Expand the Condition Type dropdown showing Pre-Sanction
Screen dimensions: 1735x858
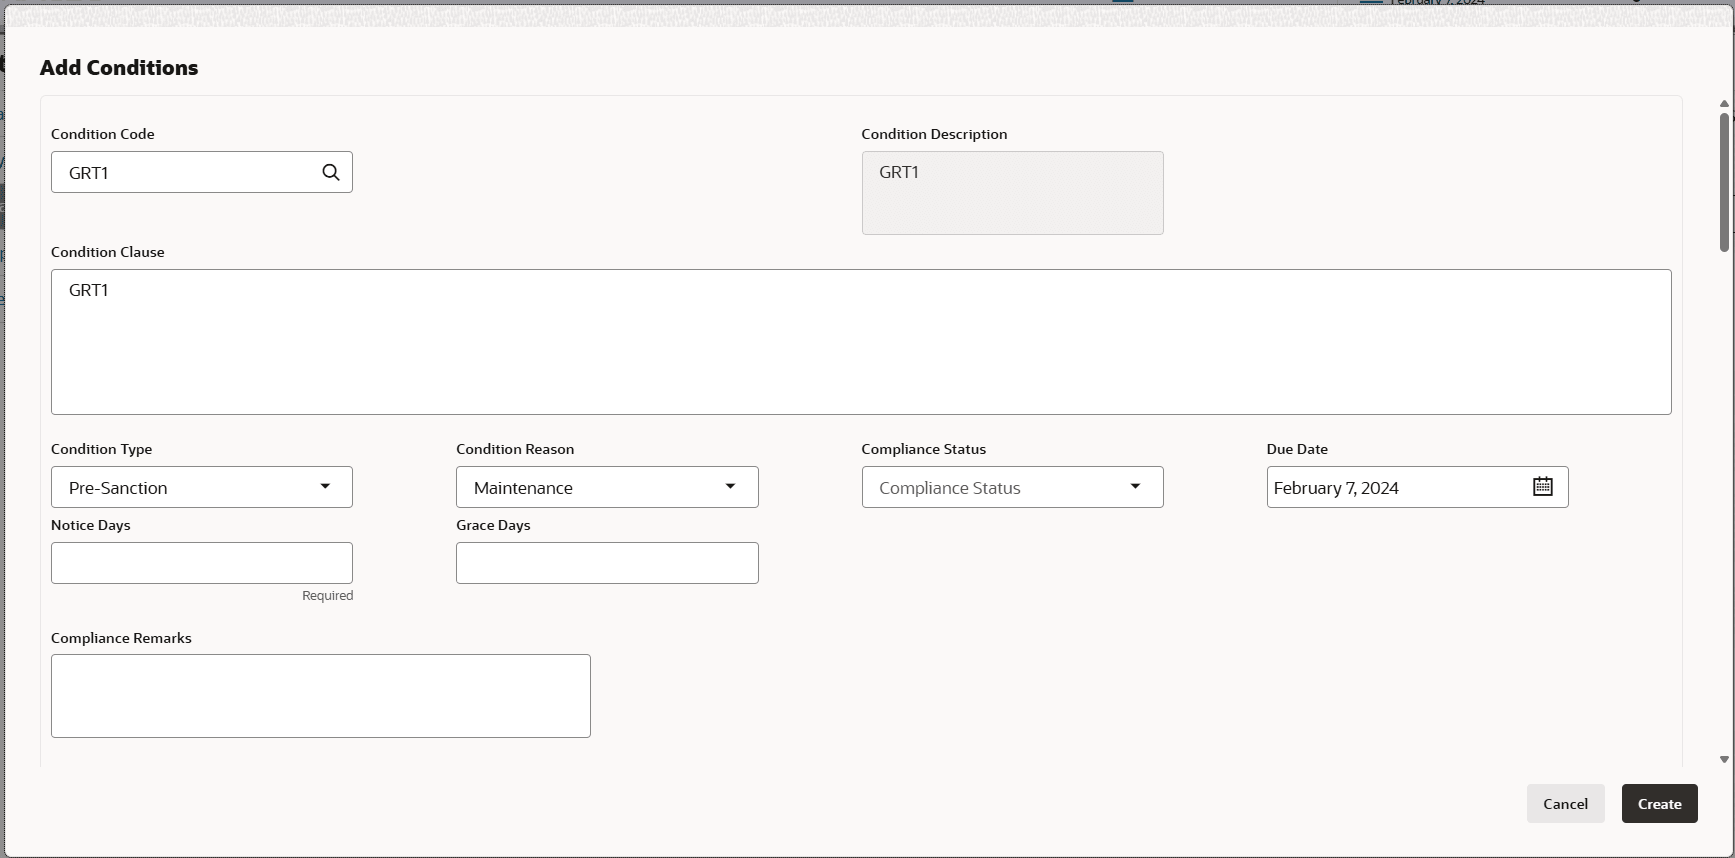click(x=202, y=487)
